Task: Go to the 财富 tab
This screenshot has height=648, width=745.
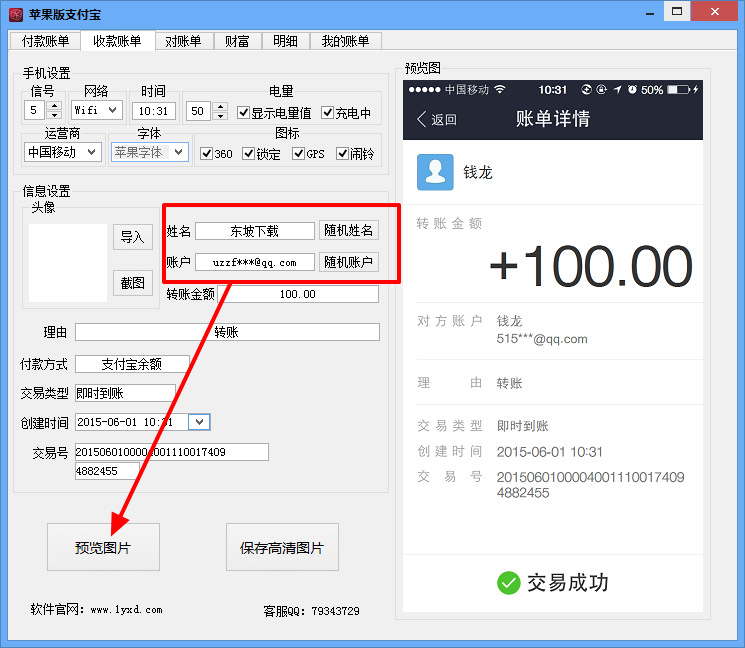Action: point(238,41)
